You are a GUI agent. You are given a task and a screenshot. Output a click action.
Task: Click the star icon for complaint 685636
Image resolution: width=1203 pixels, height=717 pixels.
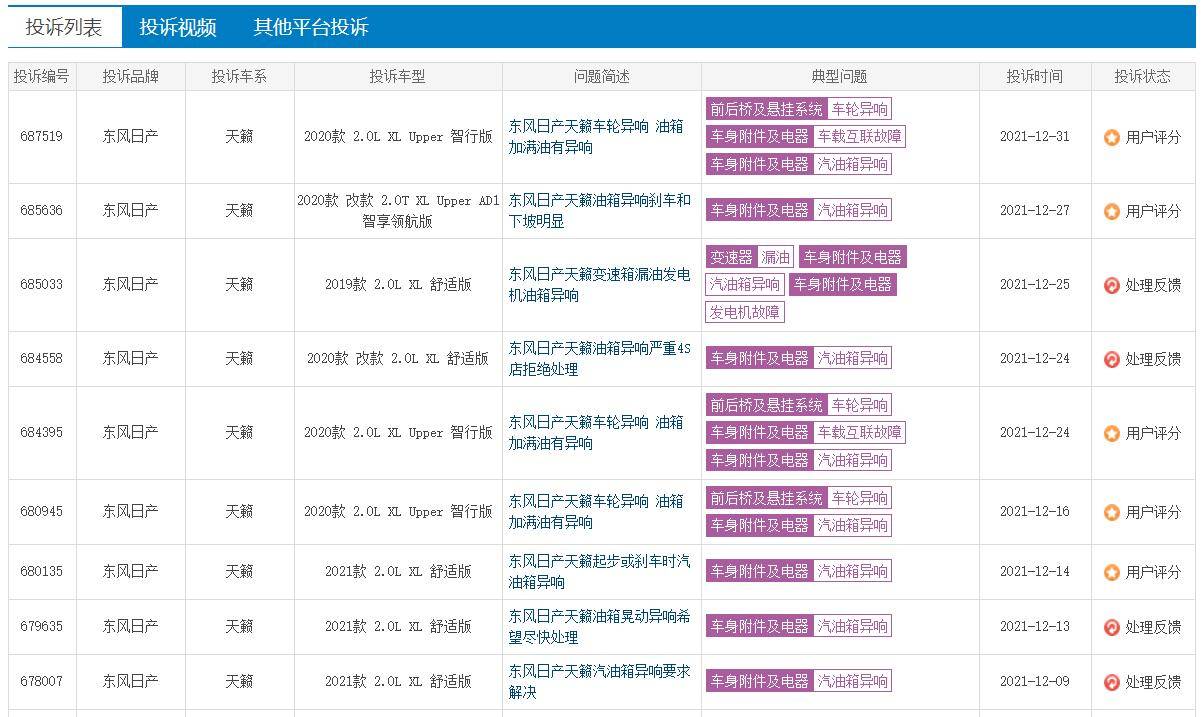(x=1111, y=212)
